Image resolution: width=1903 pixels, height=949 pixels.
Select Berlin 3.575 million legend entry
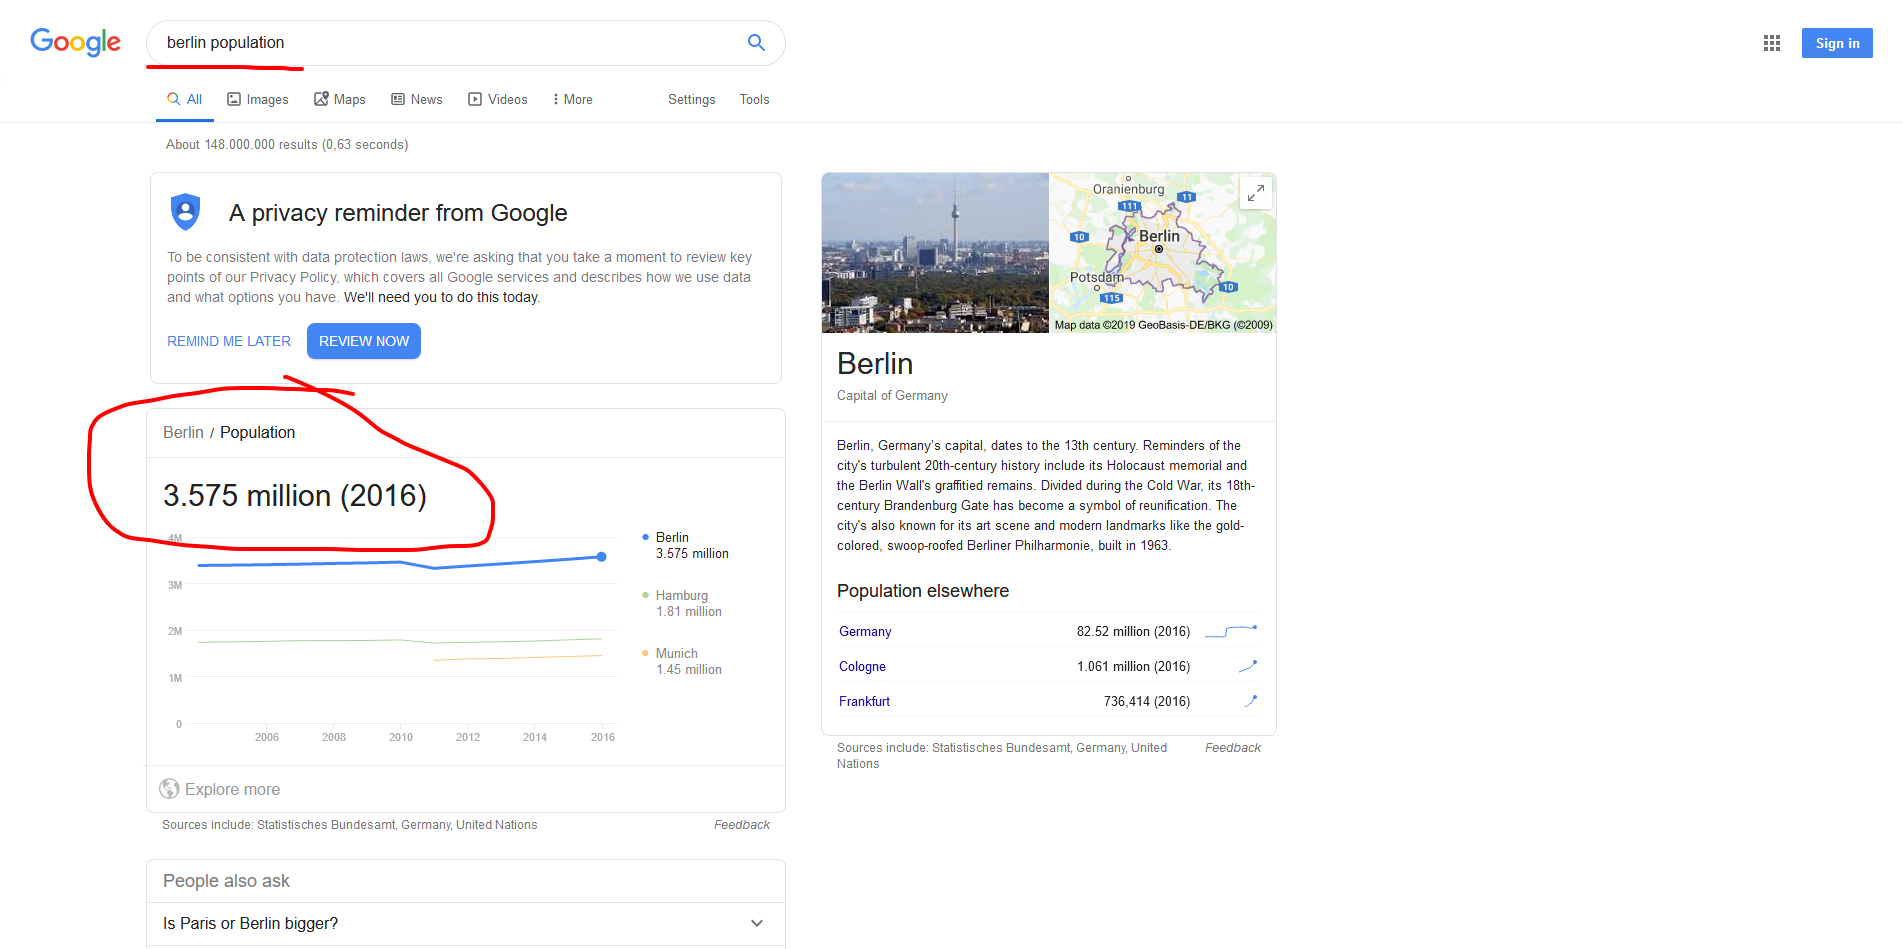[686, 545]
